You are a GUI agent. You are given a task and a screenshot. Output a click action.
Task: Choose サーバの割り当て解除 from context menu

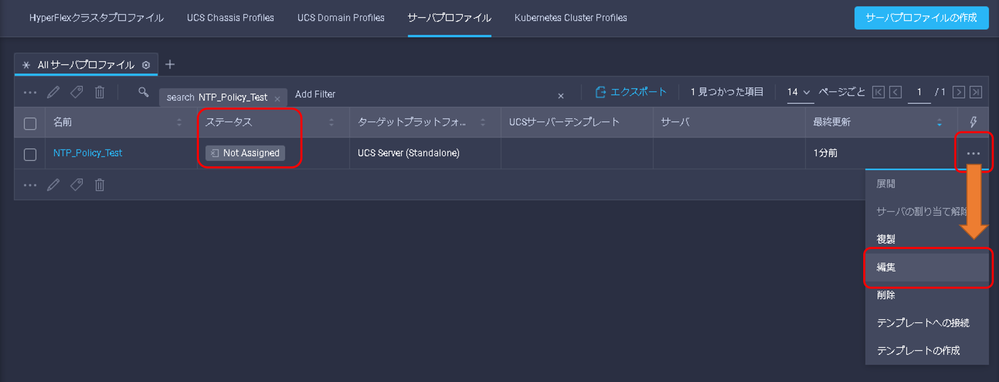point(928,211)
